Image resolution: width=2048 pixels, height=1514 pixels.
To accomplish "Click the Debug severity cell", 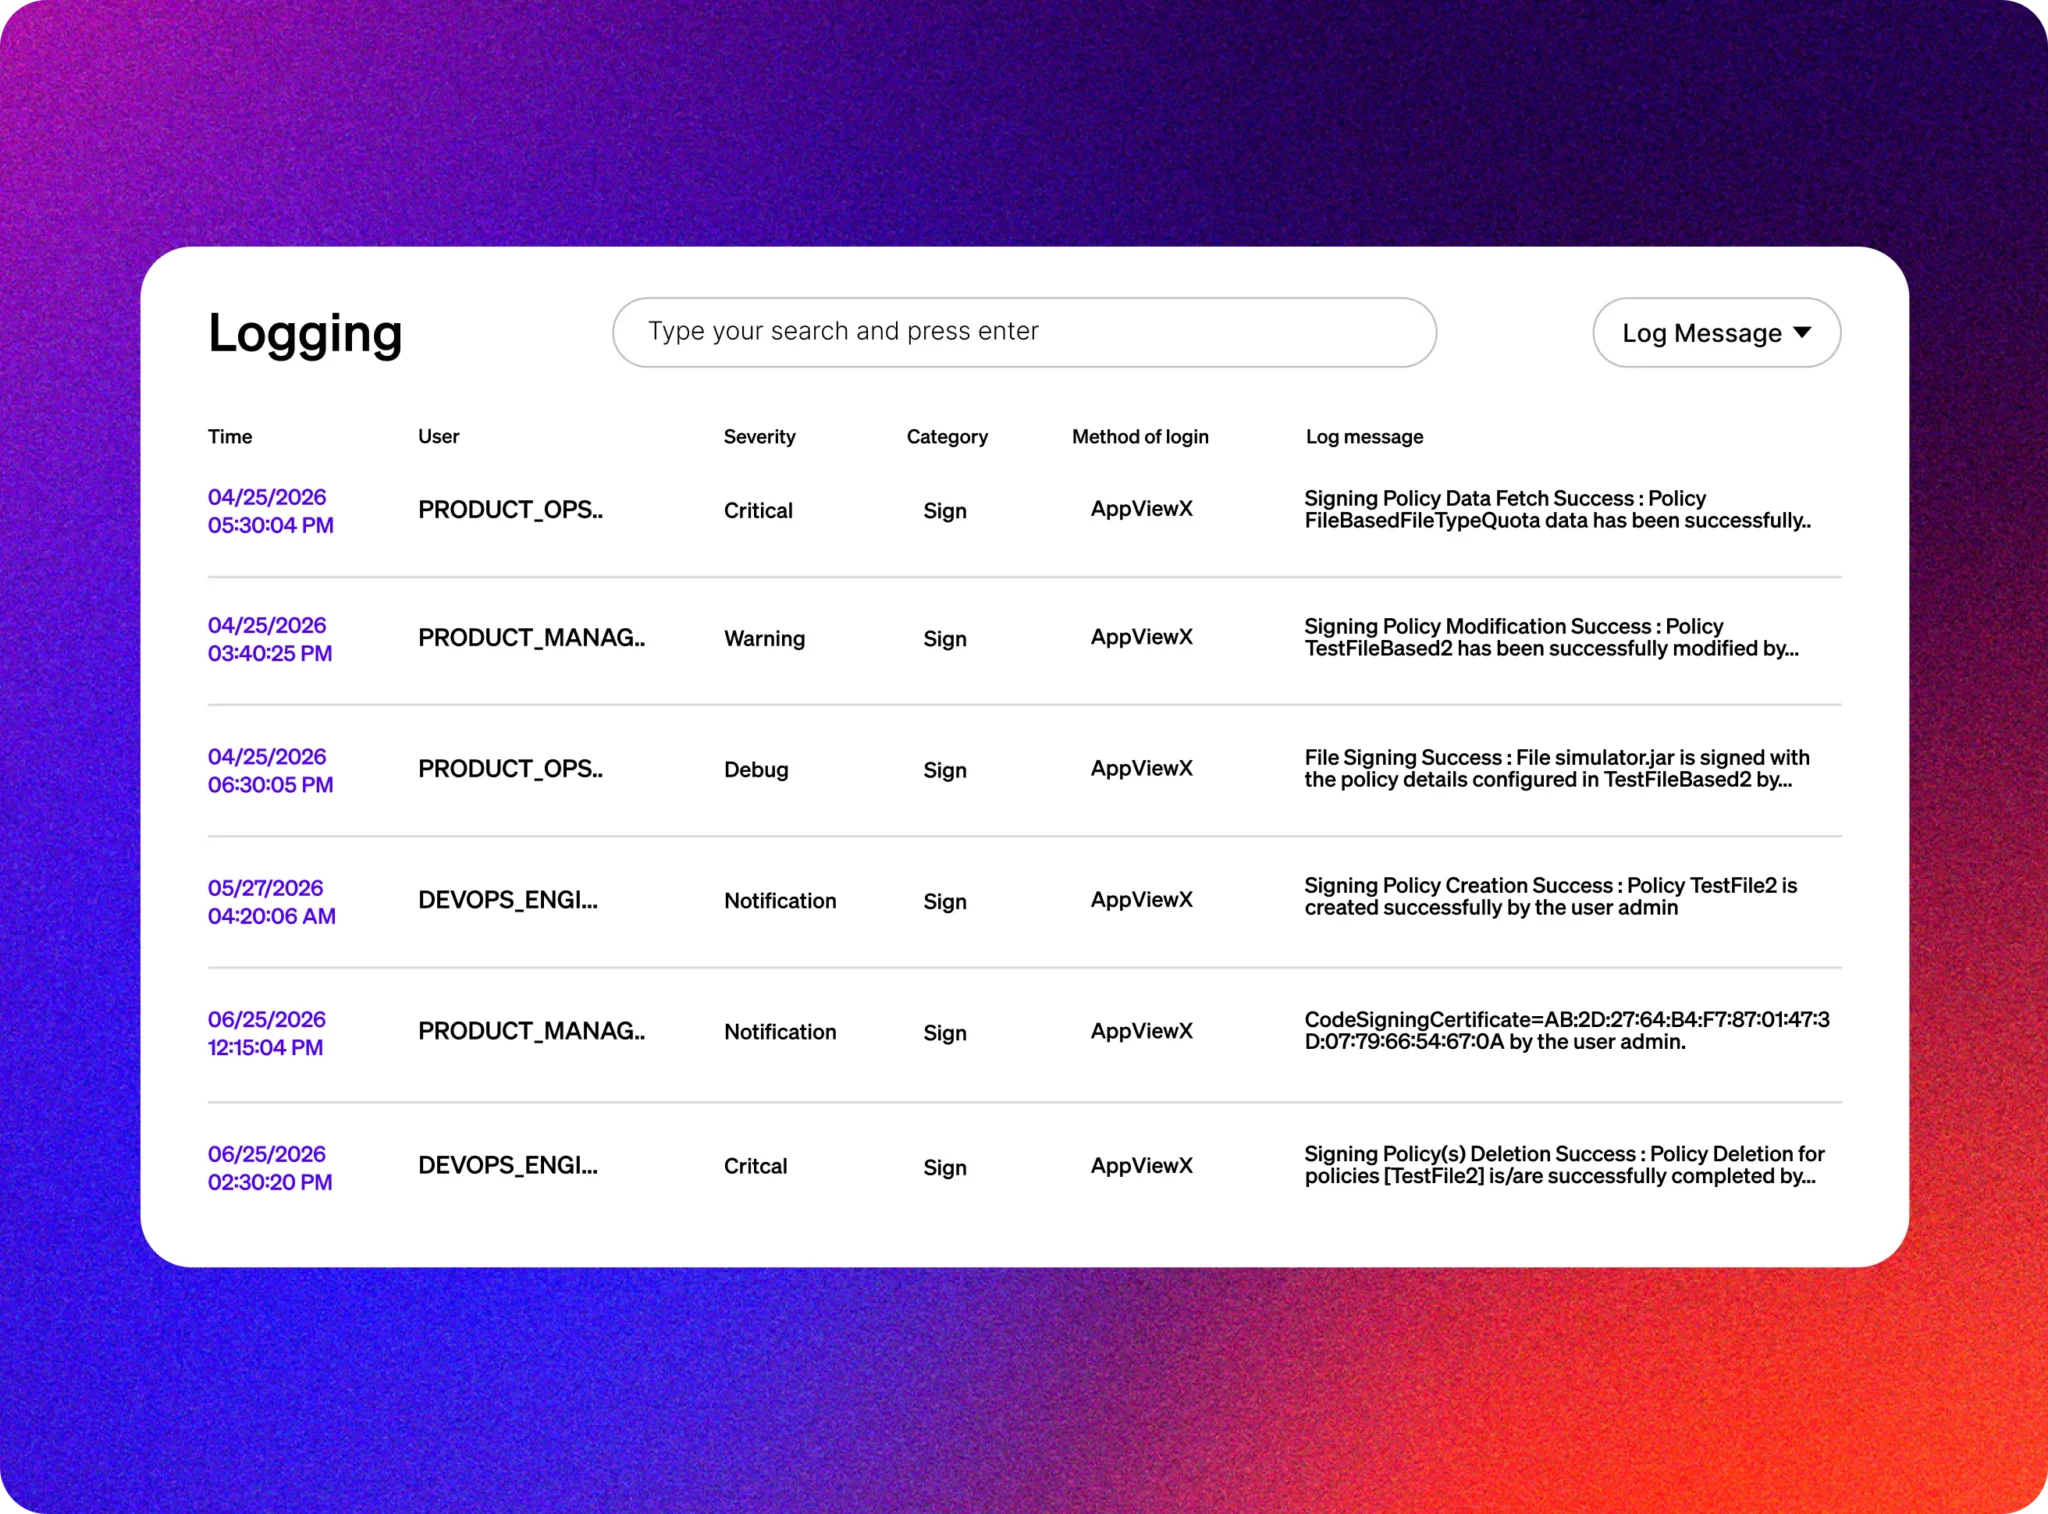I will [x=757, y=770].
